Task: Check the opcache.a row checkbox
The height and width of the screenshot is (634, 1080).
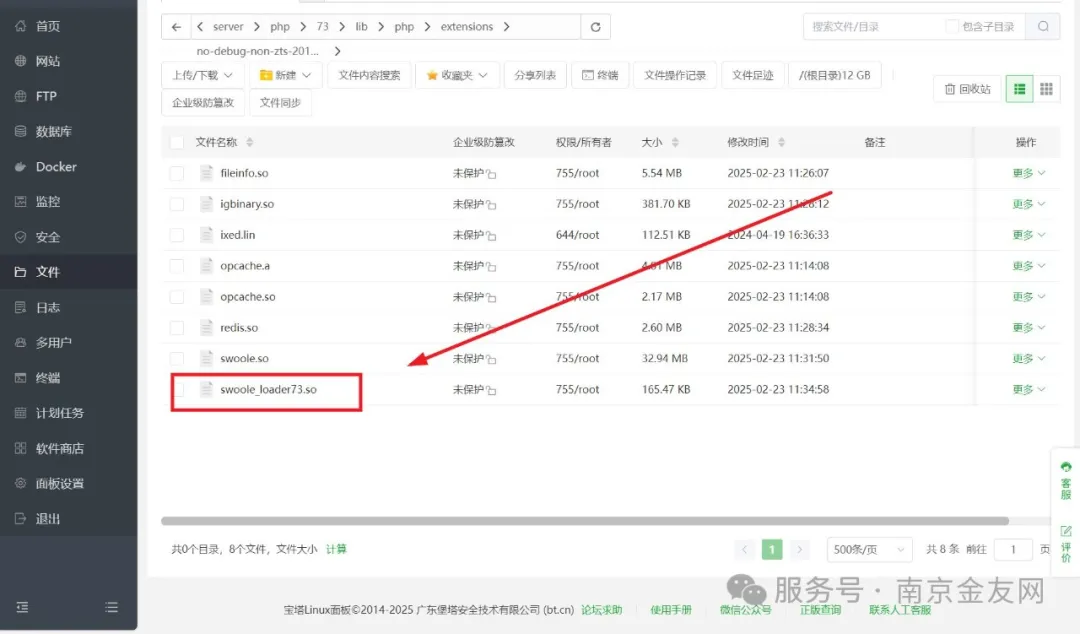Action: pyautogui.click(x=177, y=266)
